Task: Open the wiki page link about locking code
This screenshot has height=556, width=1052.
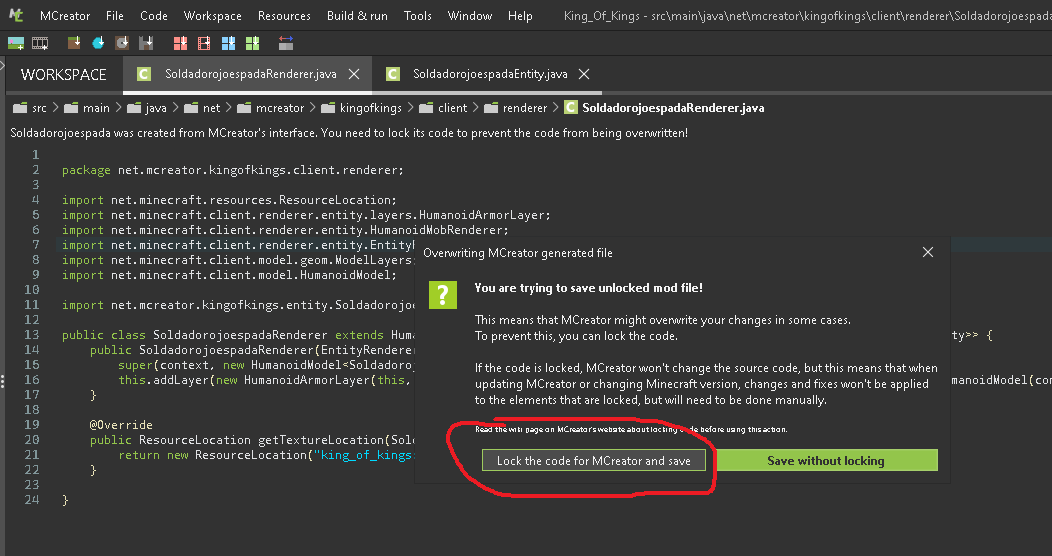Action: pyautogui.click(x=631, y=429)
